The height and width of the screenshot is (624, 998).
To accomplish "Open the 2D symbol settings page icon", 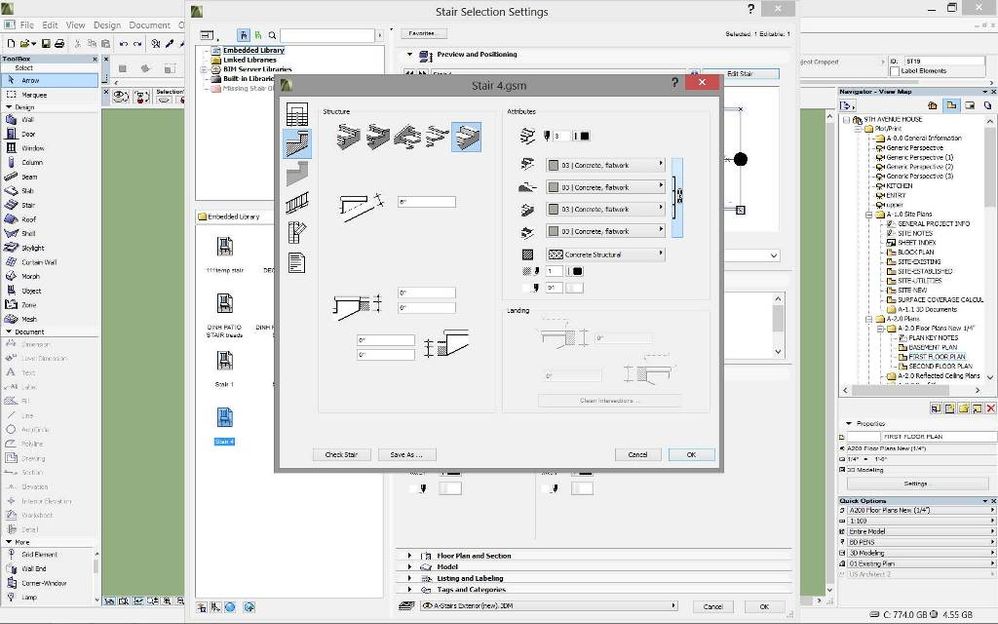I will coord(297,232).
